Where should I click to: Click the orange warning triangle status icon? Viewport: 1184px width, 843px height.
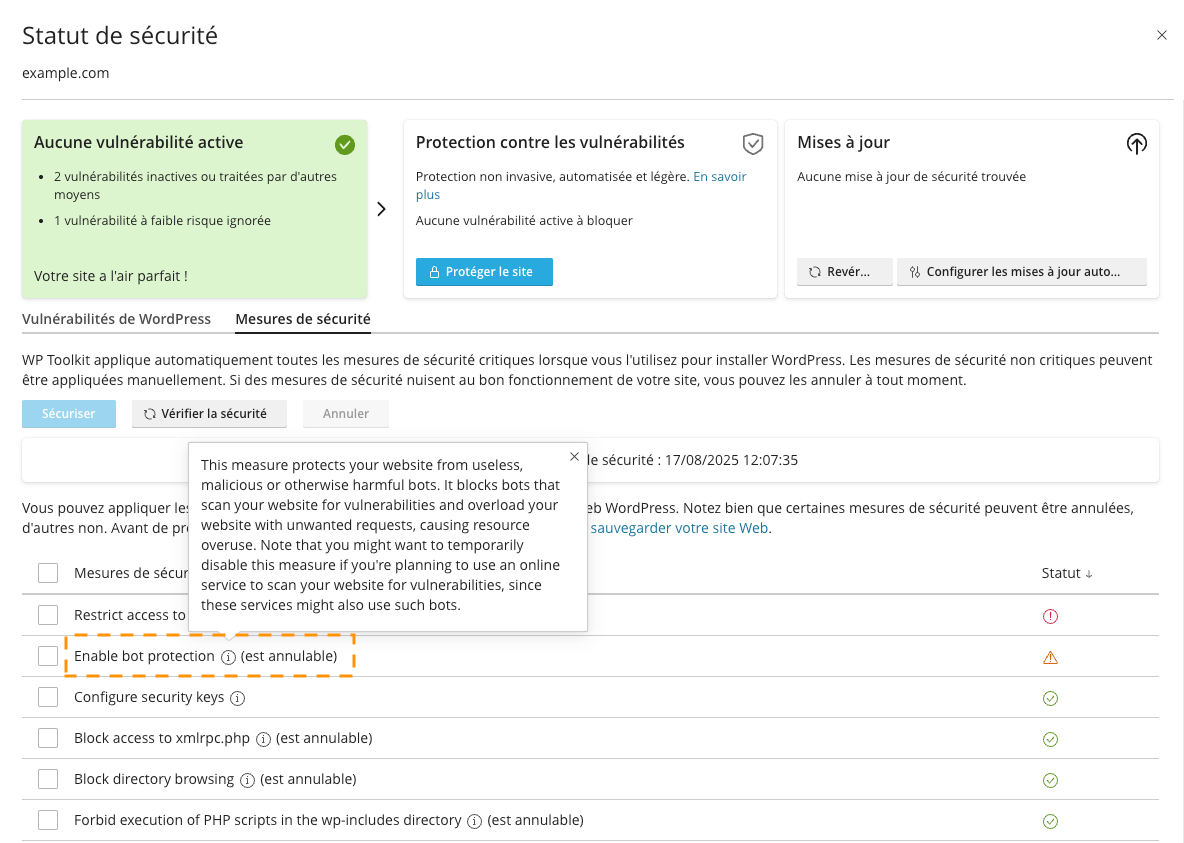[x=1050, y=657]
